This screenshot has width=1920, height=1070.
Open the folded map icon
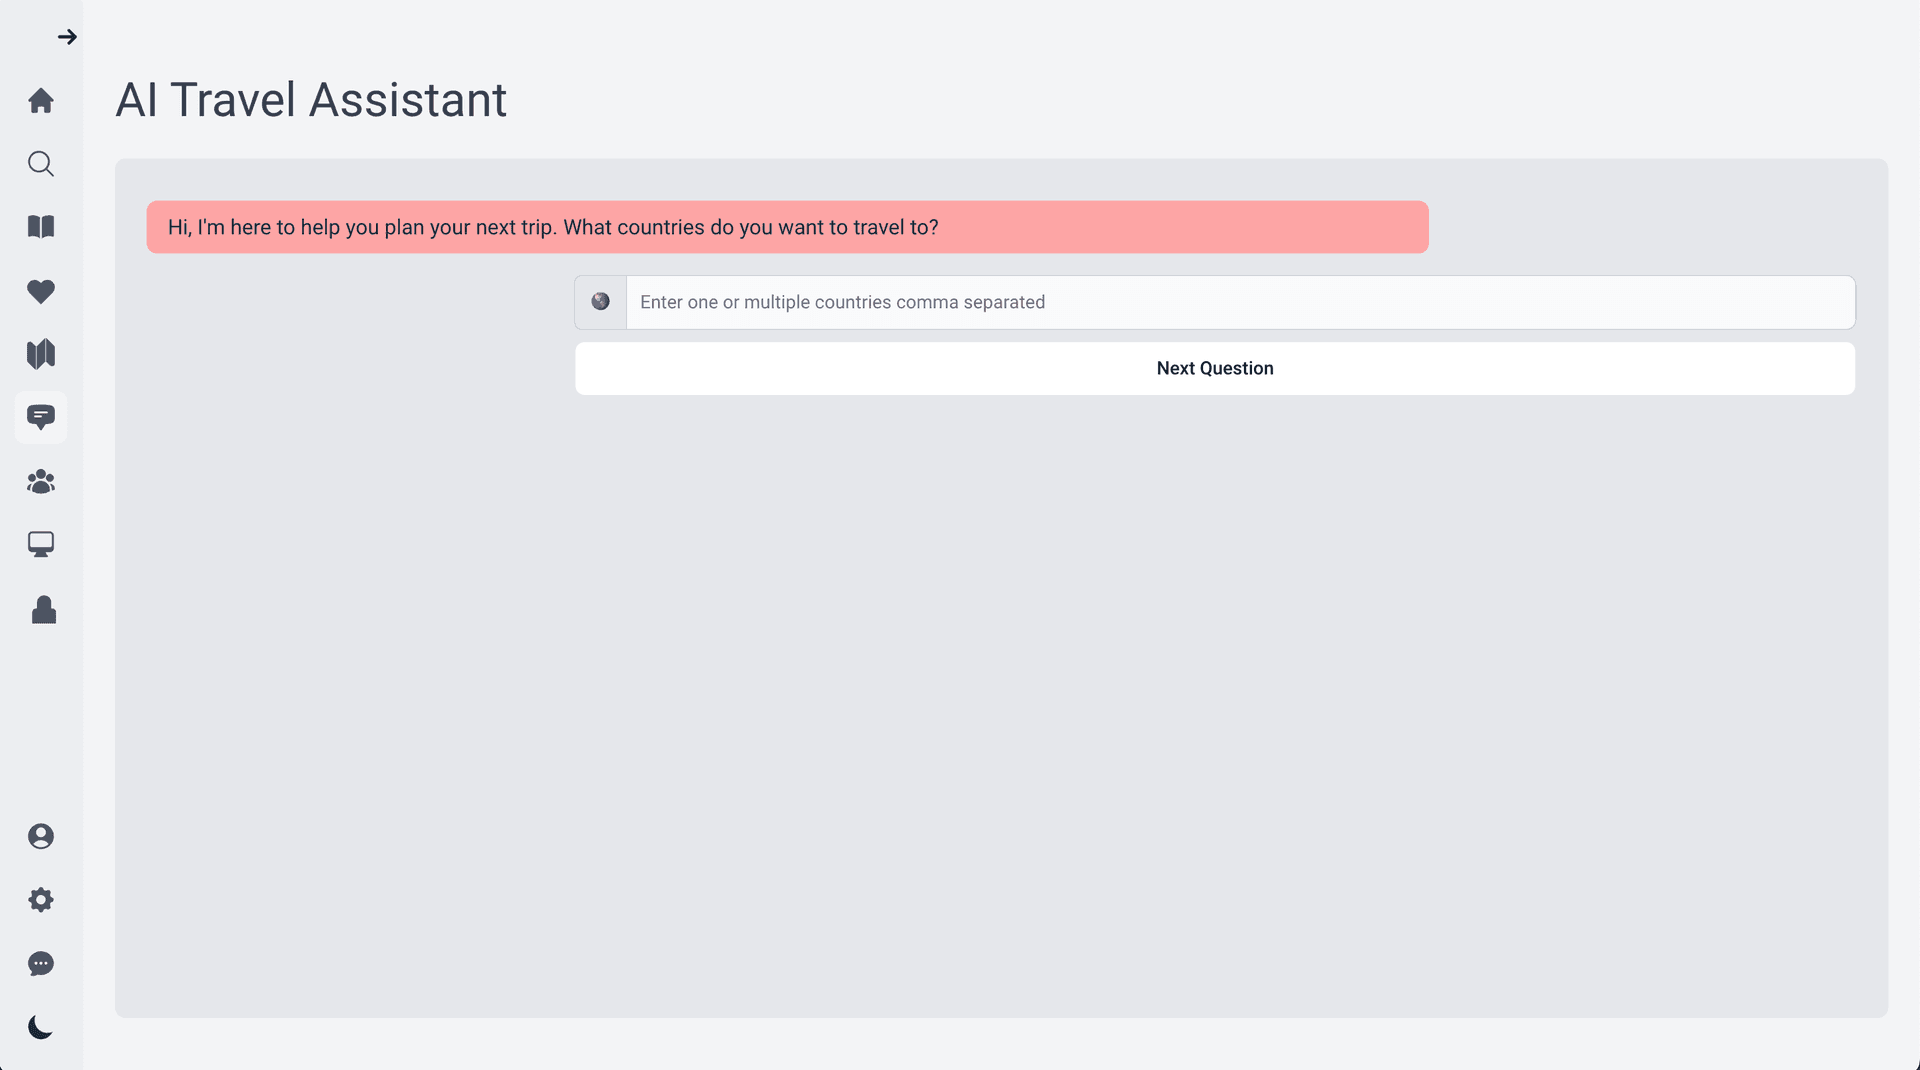point(41,354)
